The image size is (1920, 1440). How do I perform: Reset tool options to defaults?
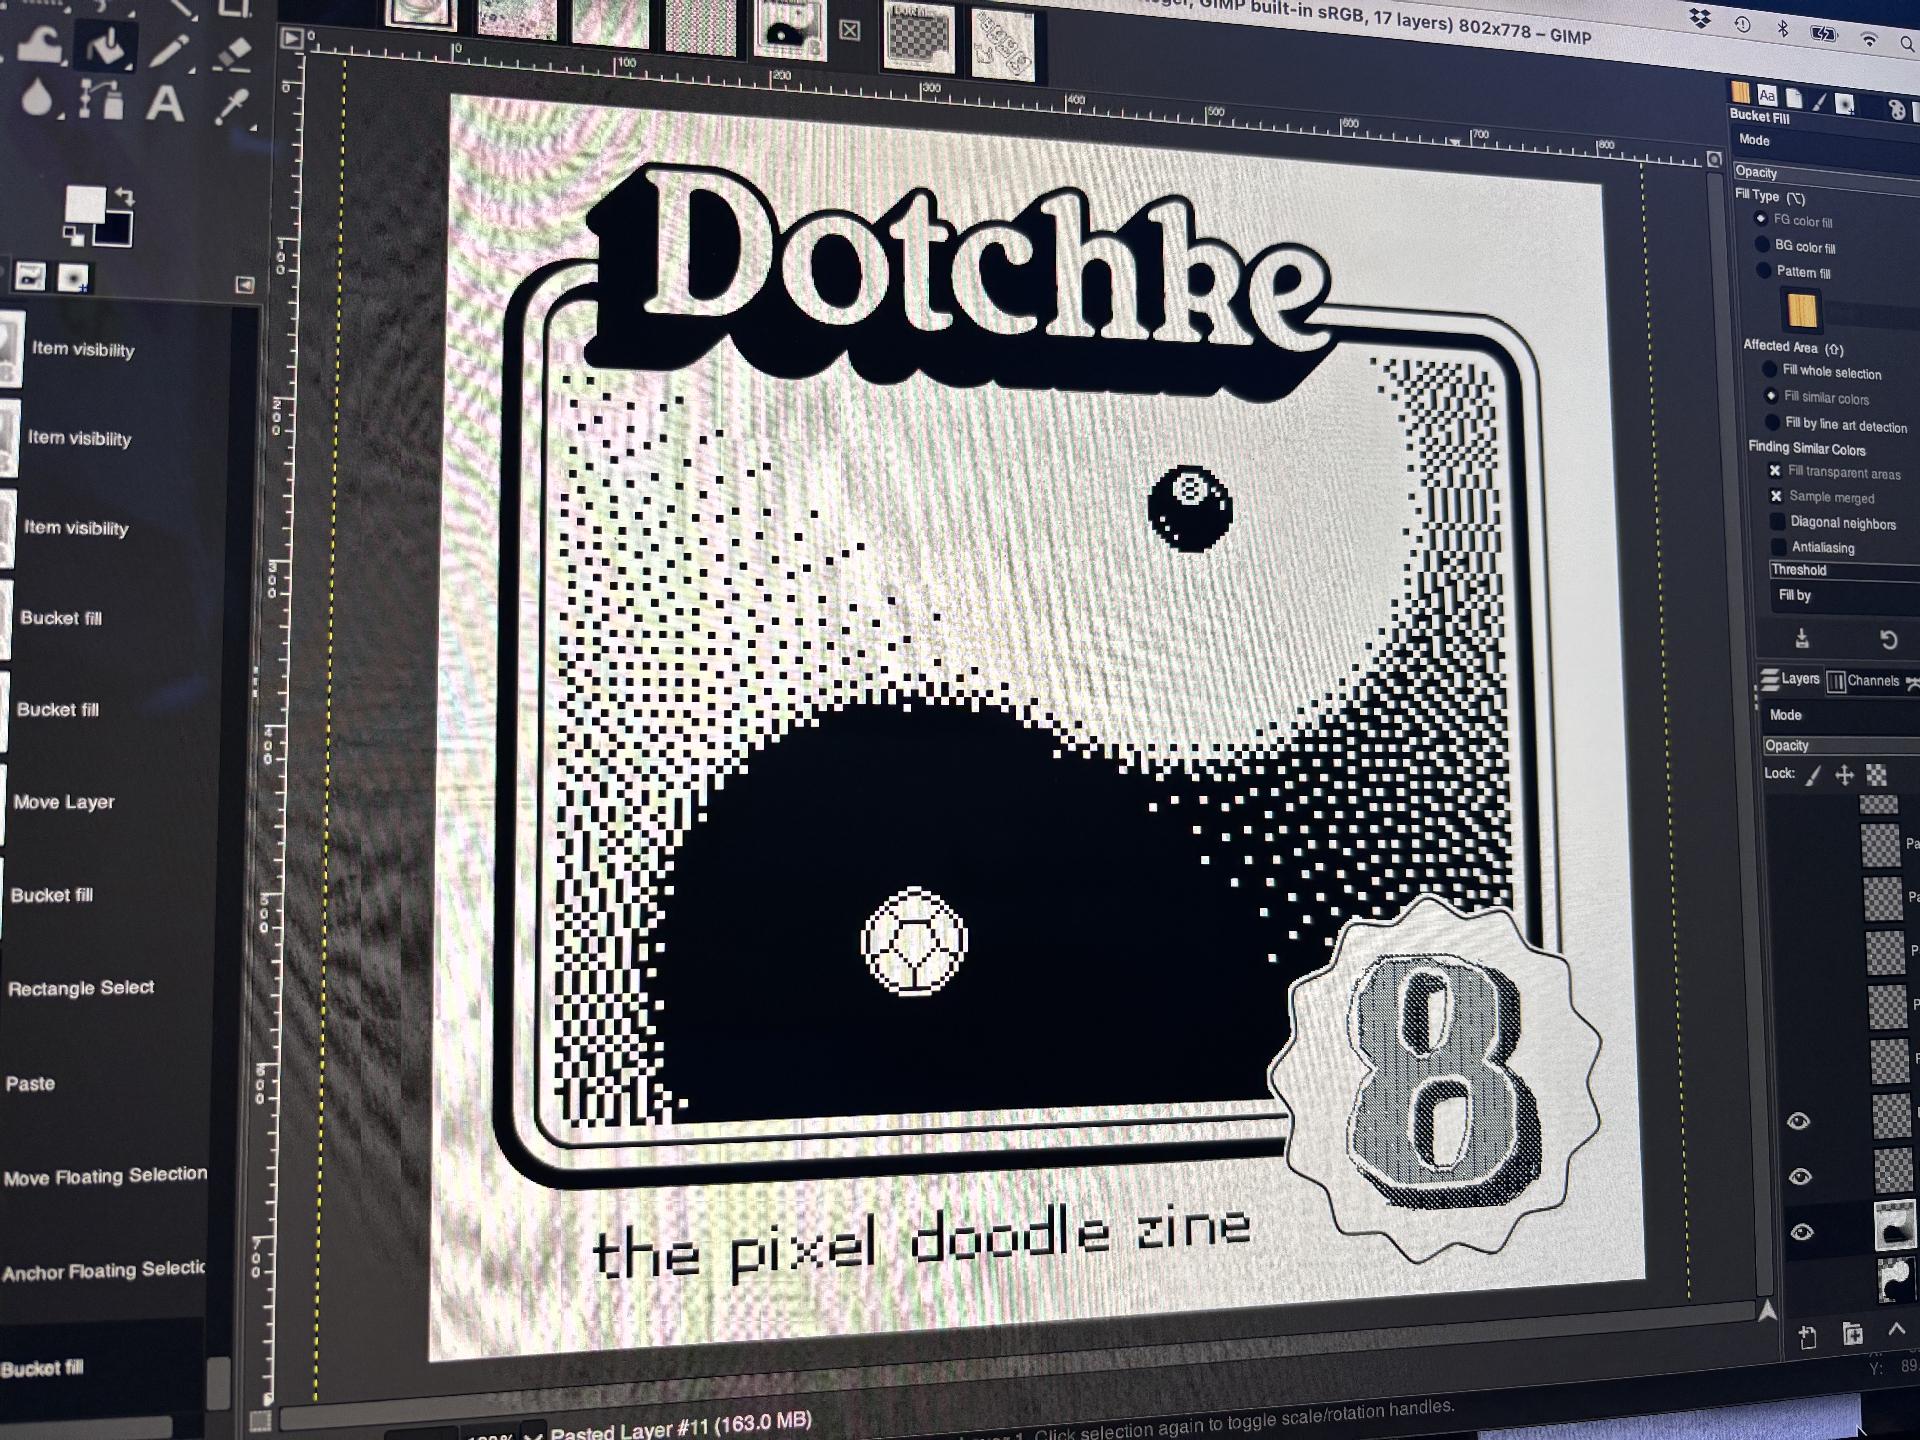(1888, 639)
